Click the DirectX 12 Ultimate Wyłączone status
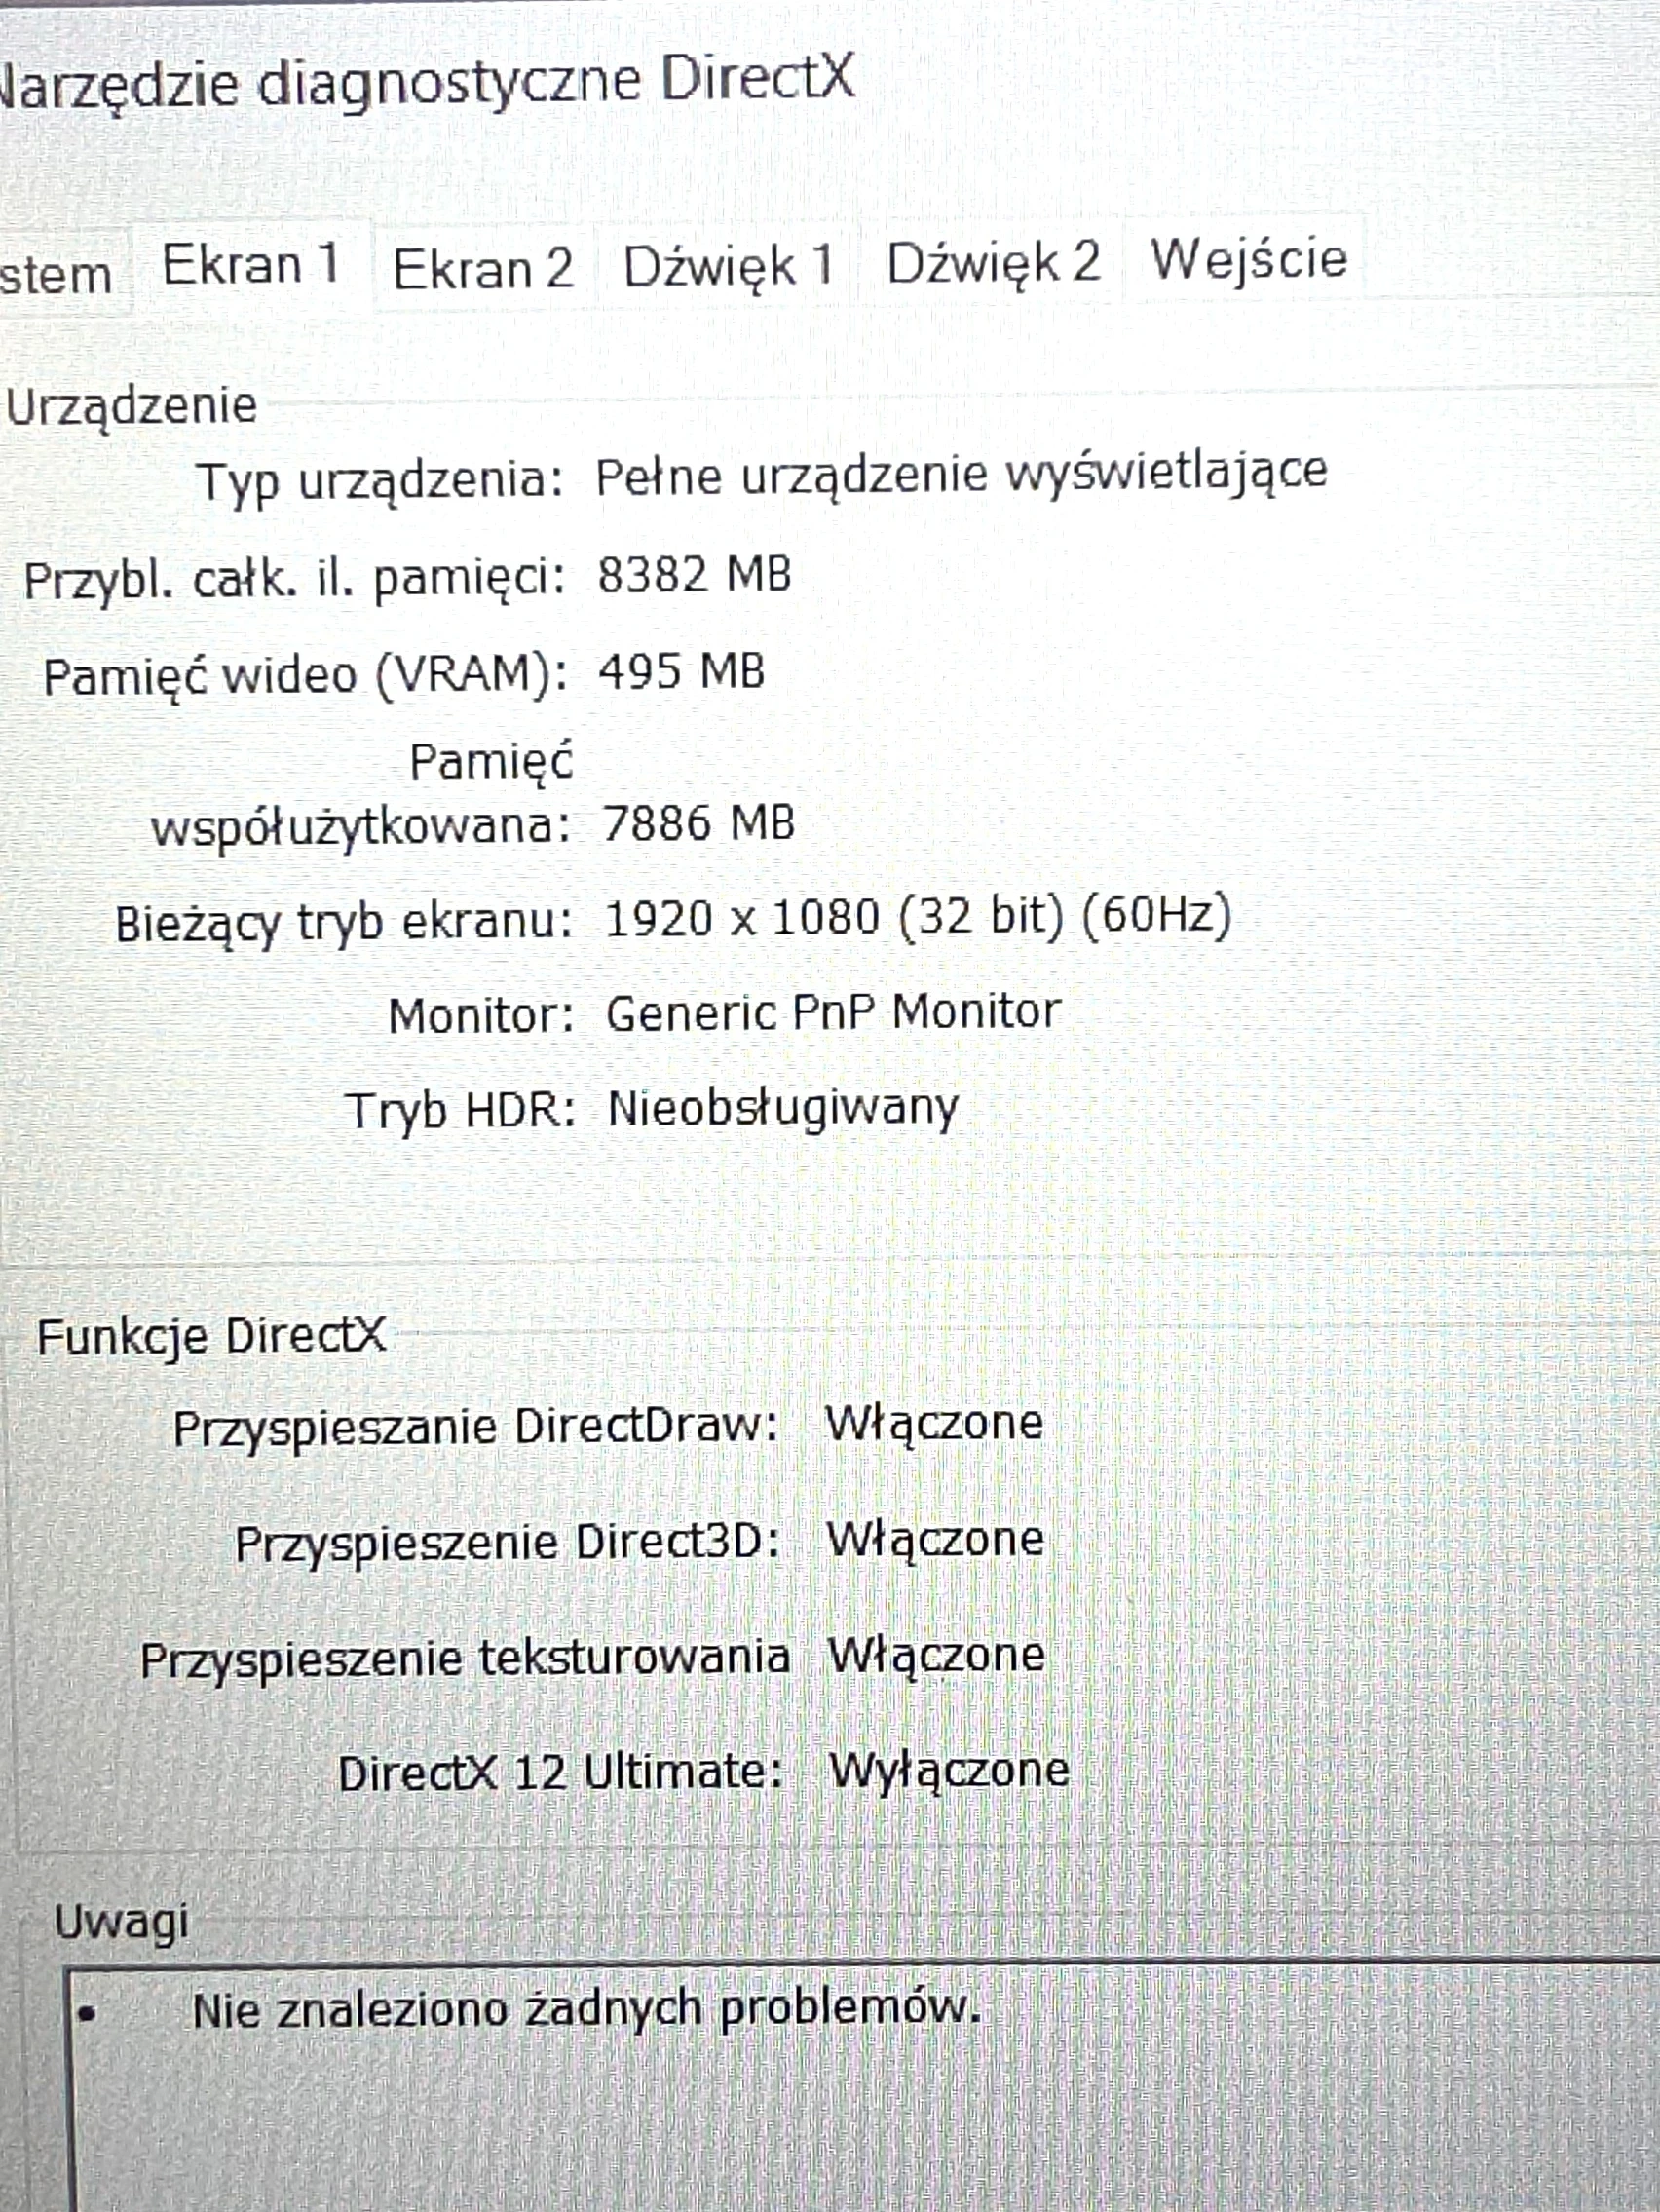This screenshot has width=1660, height=2212. tap(949, 1770)
